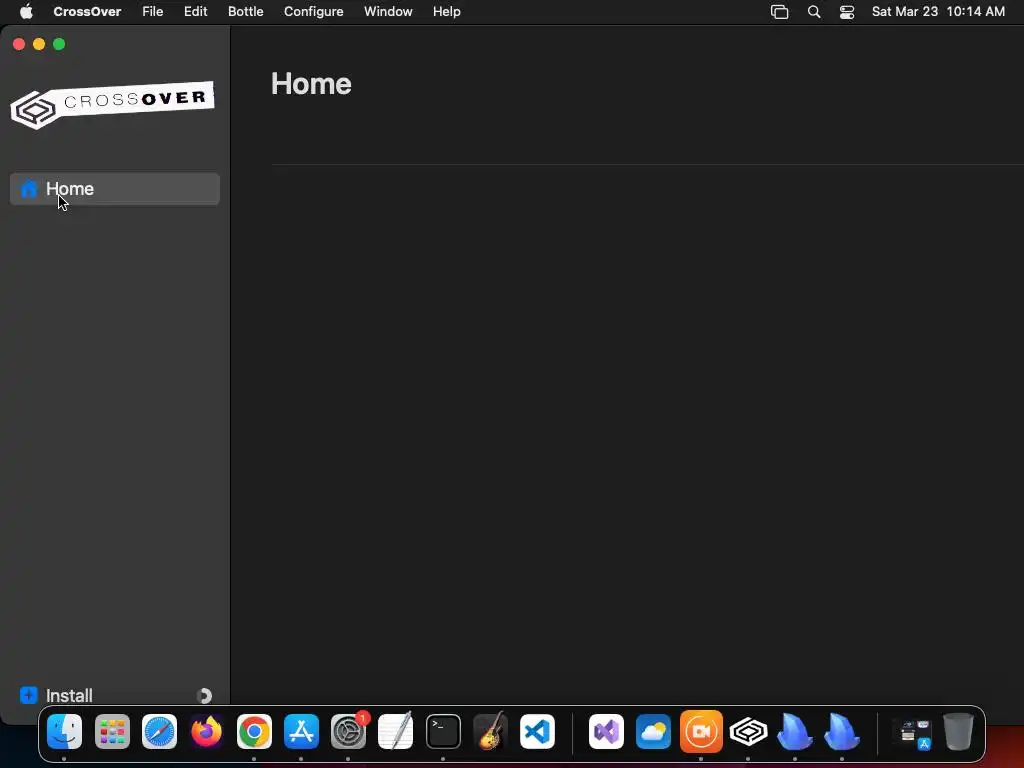Screen dimensions: 1024x768
Task: Open the Bottle menu
Action: [246, 11]
